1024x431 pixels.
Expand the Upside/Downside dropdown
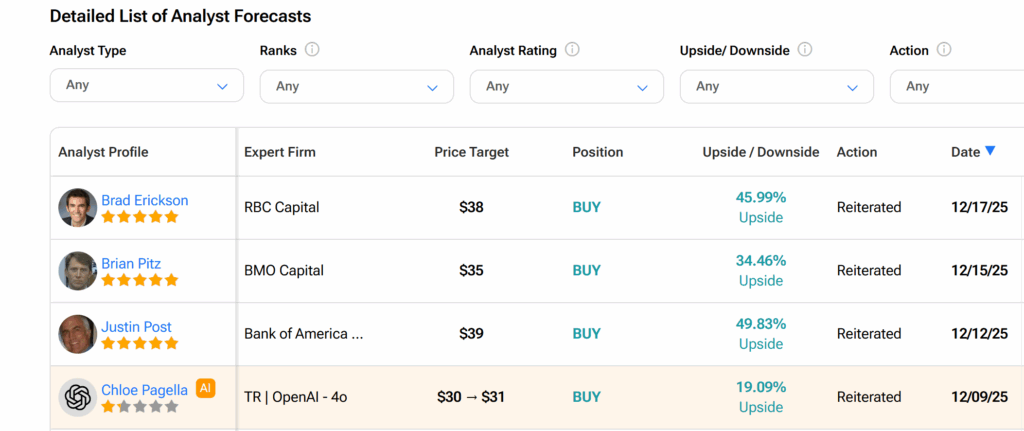(777, 86)
